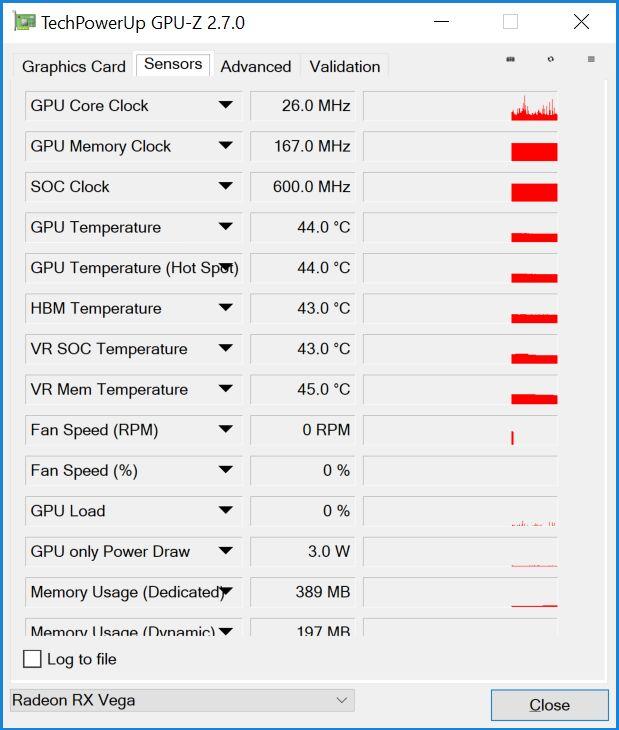Image resolution: width=619 pixels, height=730 pixels.
Task: Click the Close button
Action: tap(550, 705)
